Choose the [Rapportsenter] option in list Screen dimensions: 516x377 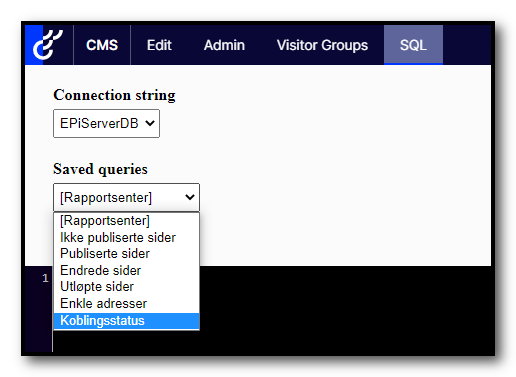pos(126,221)
